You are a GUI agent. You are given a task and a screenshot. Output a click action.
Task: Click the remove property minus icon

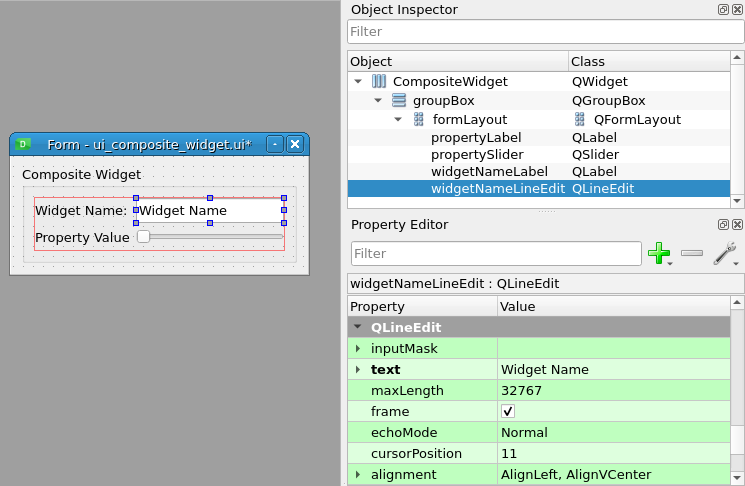click(691, 254)
